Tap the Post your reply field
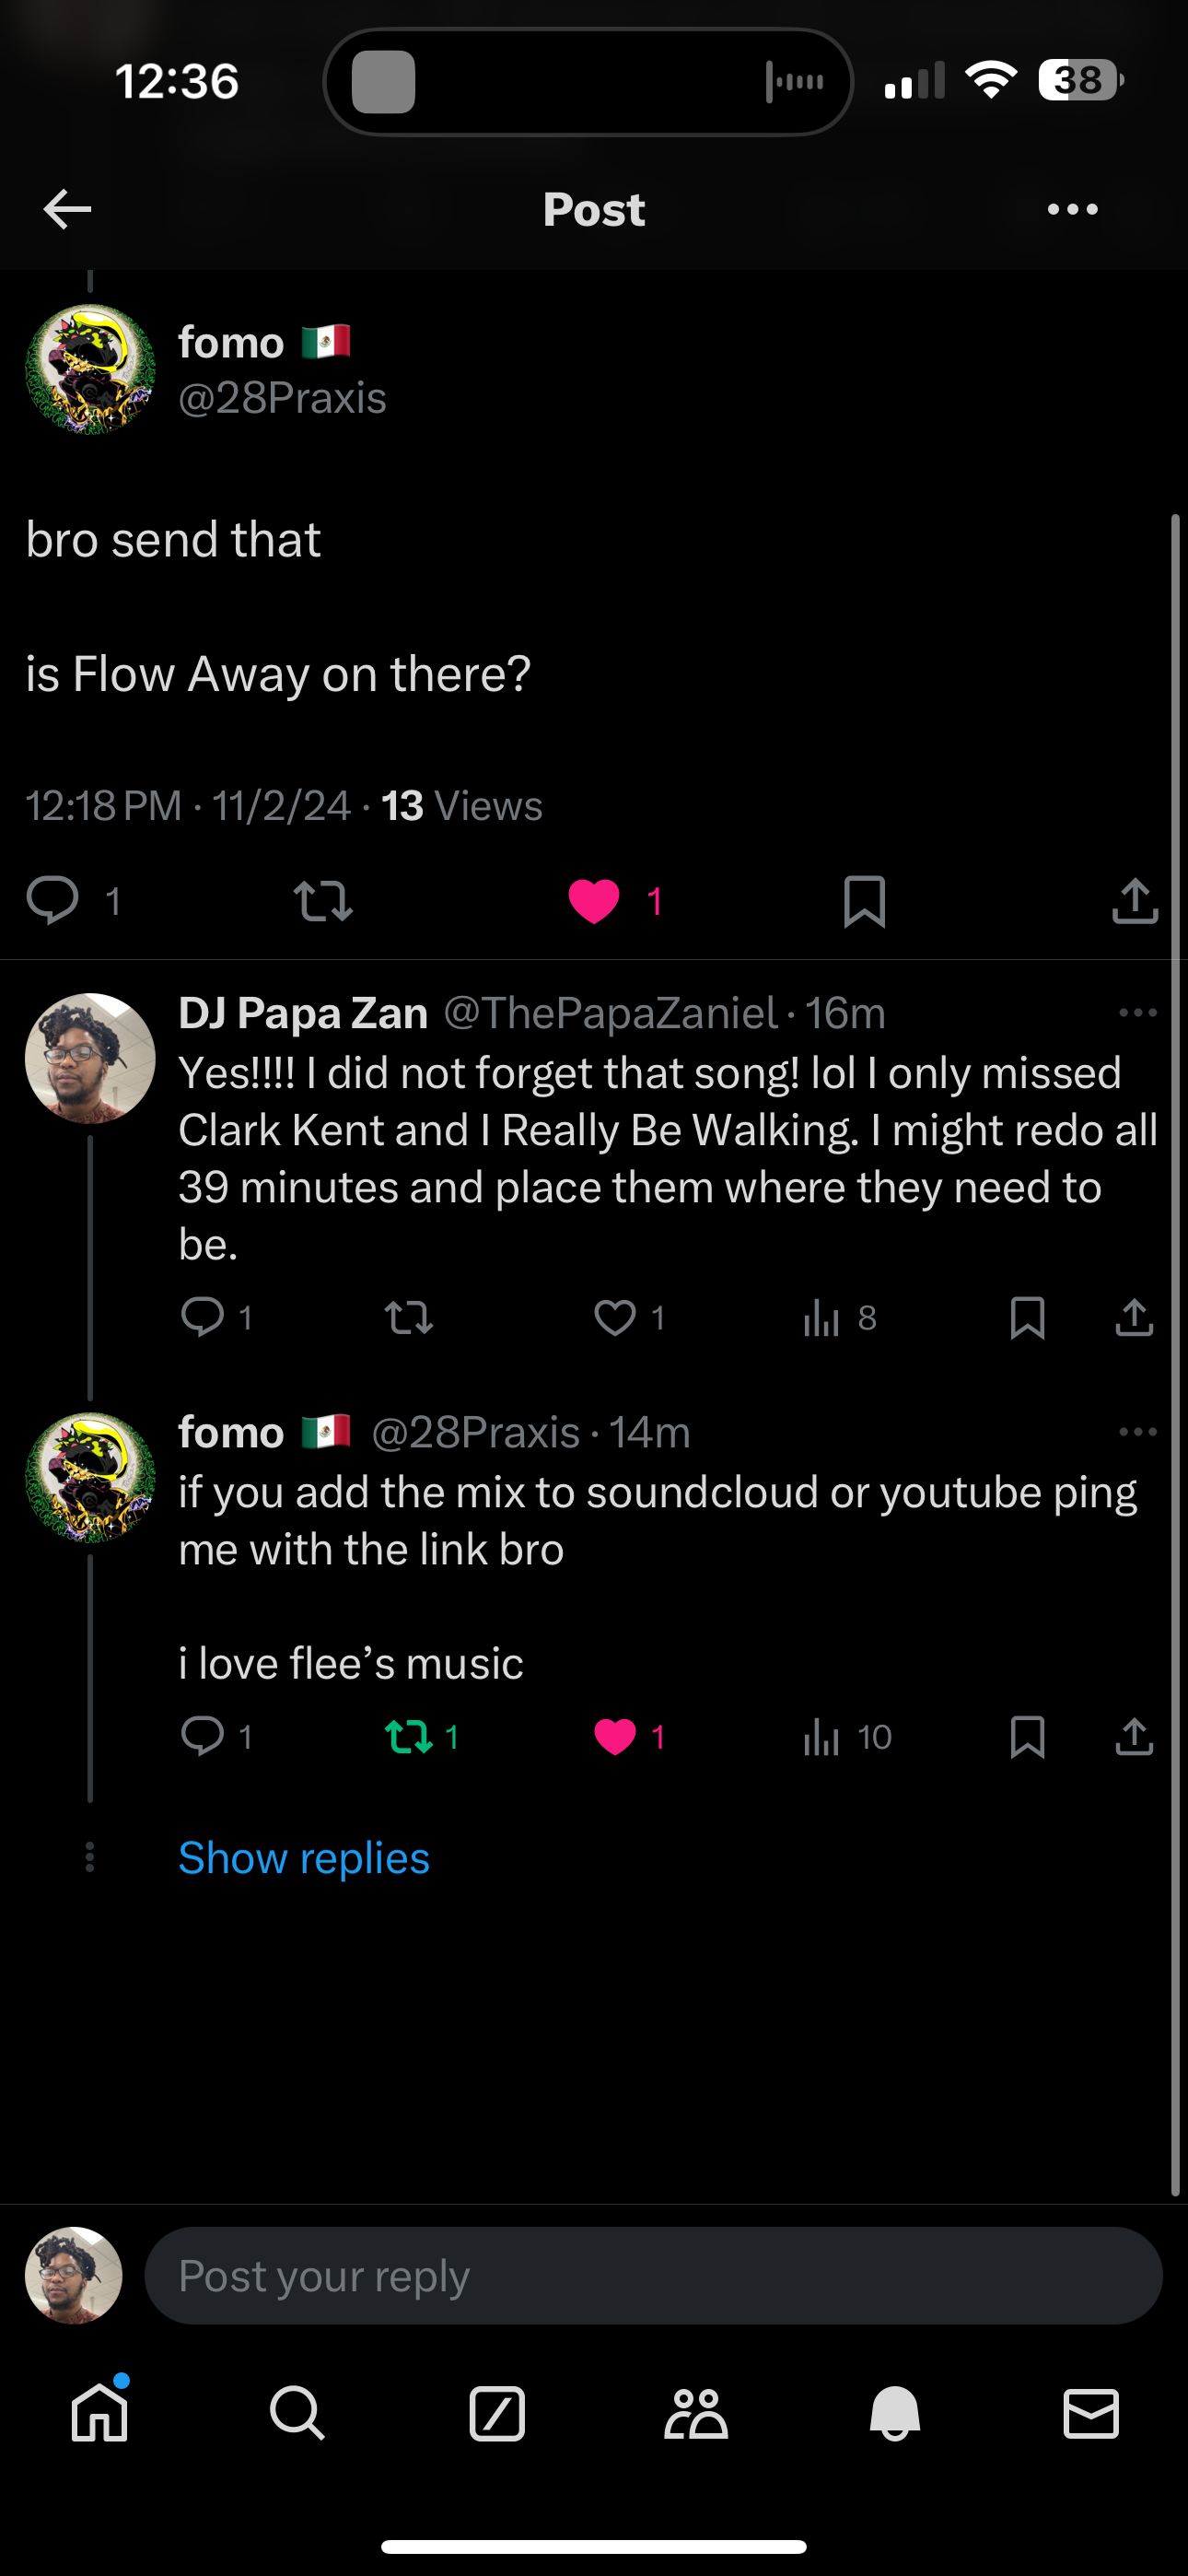1188x2576 pixels. click(x=652, y=2276)
